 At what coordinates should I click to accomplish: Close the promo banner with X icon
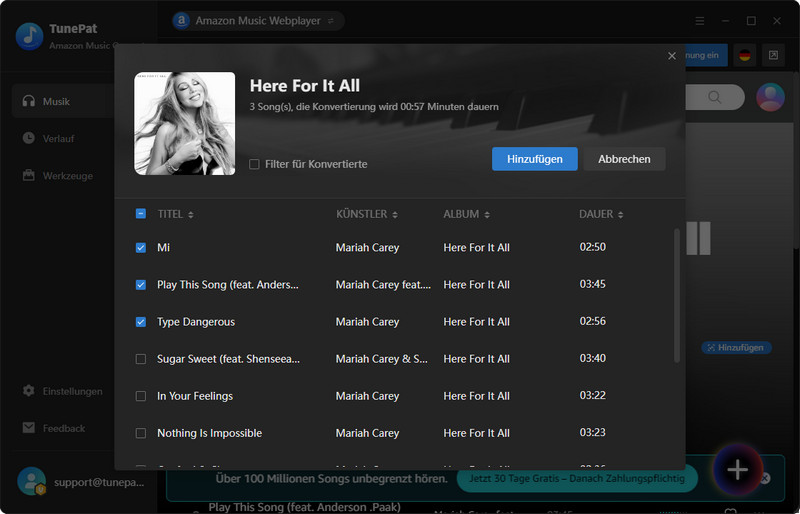click(765, 478)
